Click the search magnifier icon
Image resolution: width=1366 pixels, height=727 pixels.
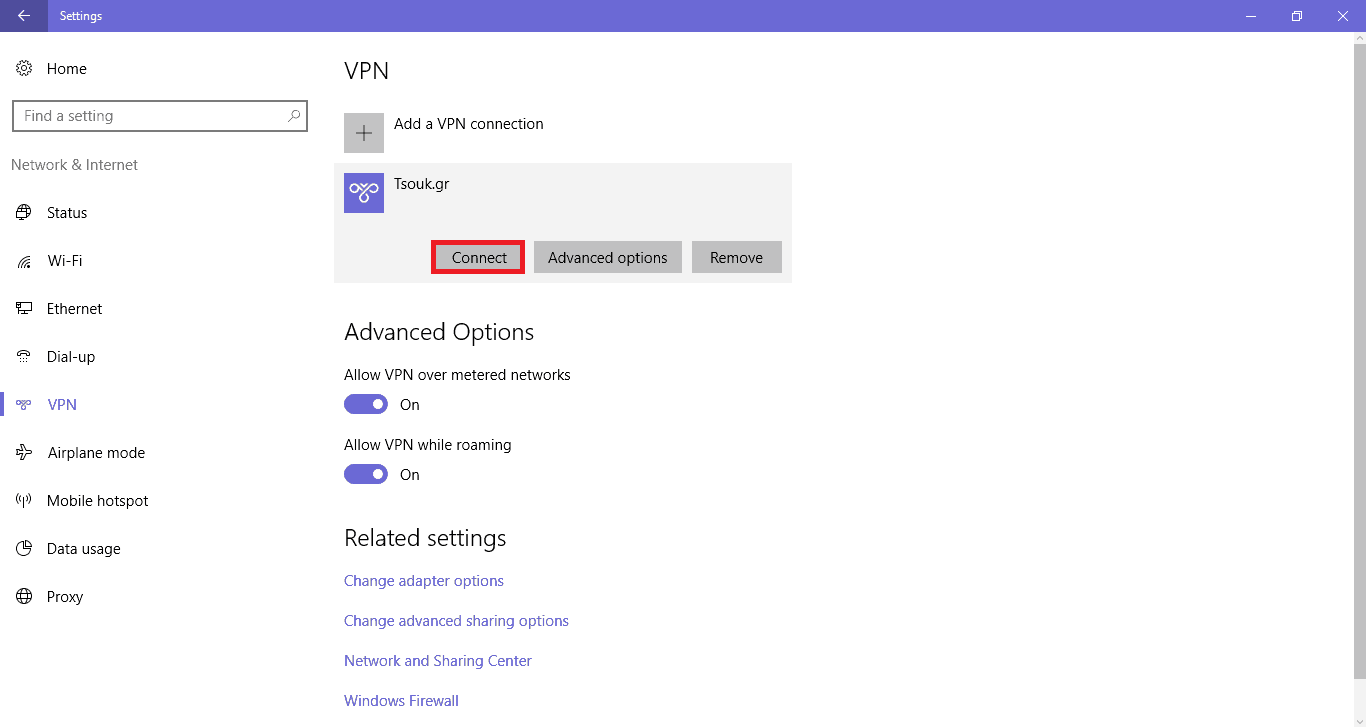[x=294, y=116]
